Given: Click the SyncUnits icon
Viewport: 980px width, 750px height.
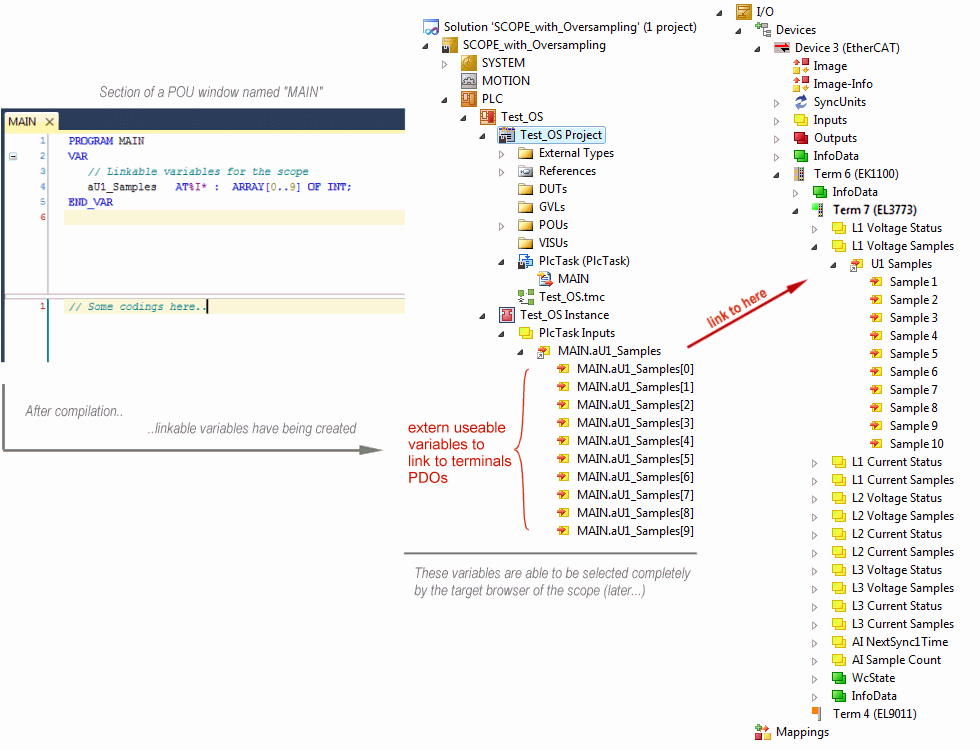Looking at the screenshot, I should pos(800,102).
